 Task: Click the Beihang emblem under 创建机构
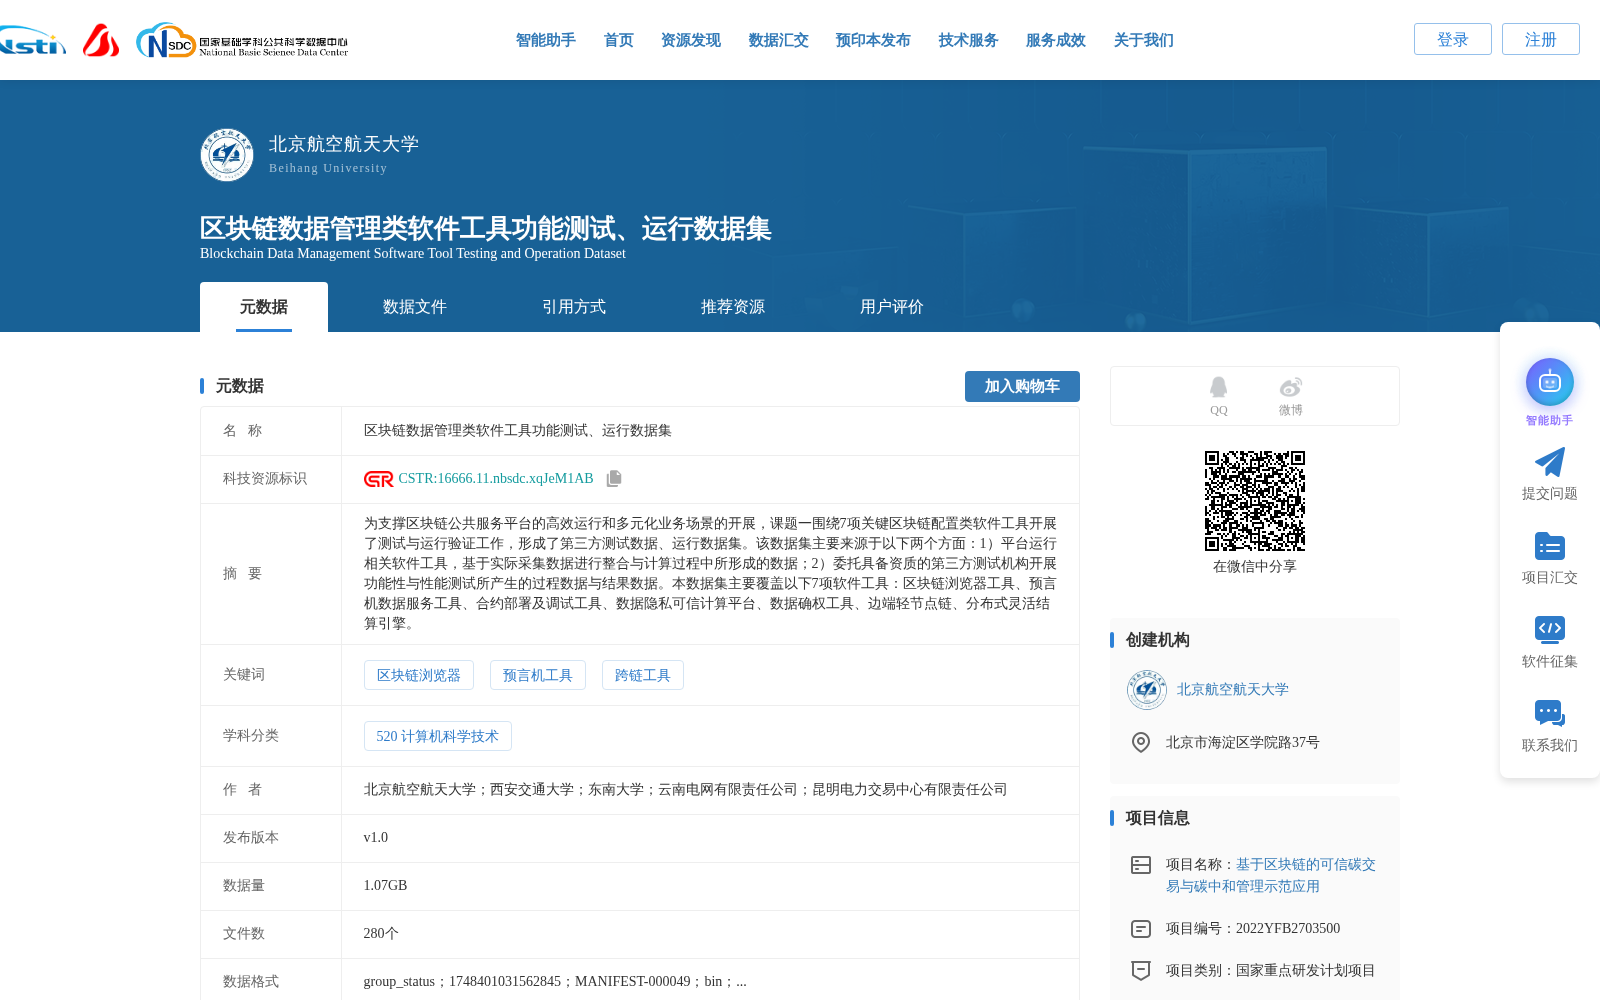[x=1146, y=690]
